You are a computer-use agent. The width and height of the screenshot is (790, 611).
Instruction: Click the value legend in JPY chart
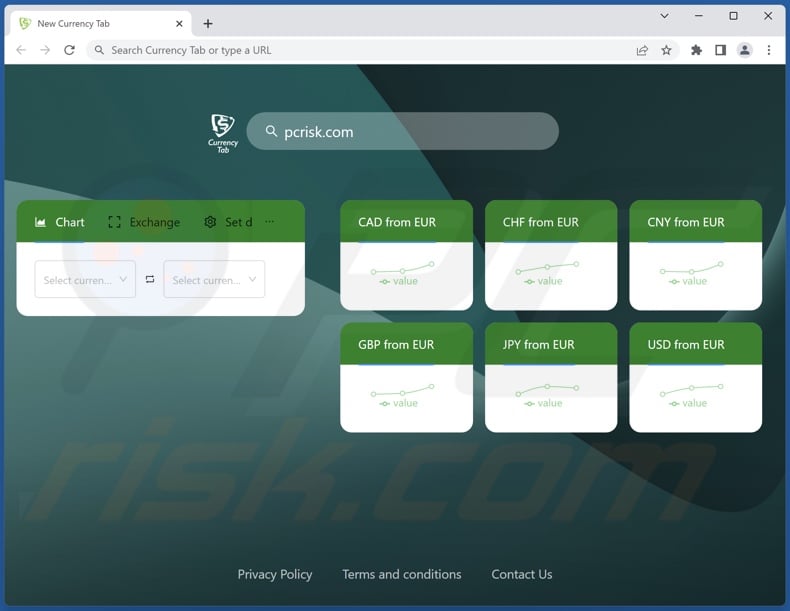click(543, 403)
